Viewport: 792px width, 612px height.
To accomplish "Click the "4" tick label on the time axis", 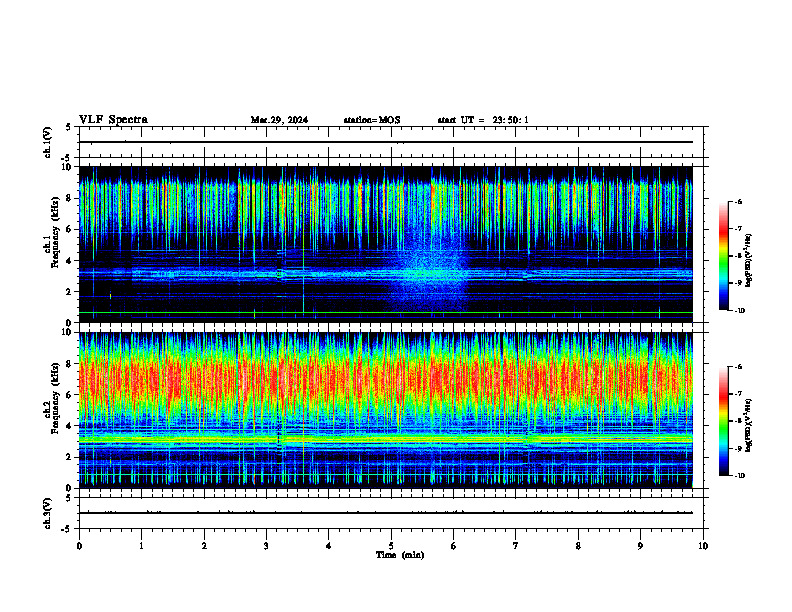I will pyautogui.click(x=329, y=546).
